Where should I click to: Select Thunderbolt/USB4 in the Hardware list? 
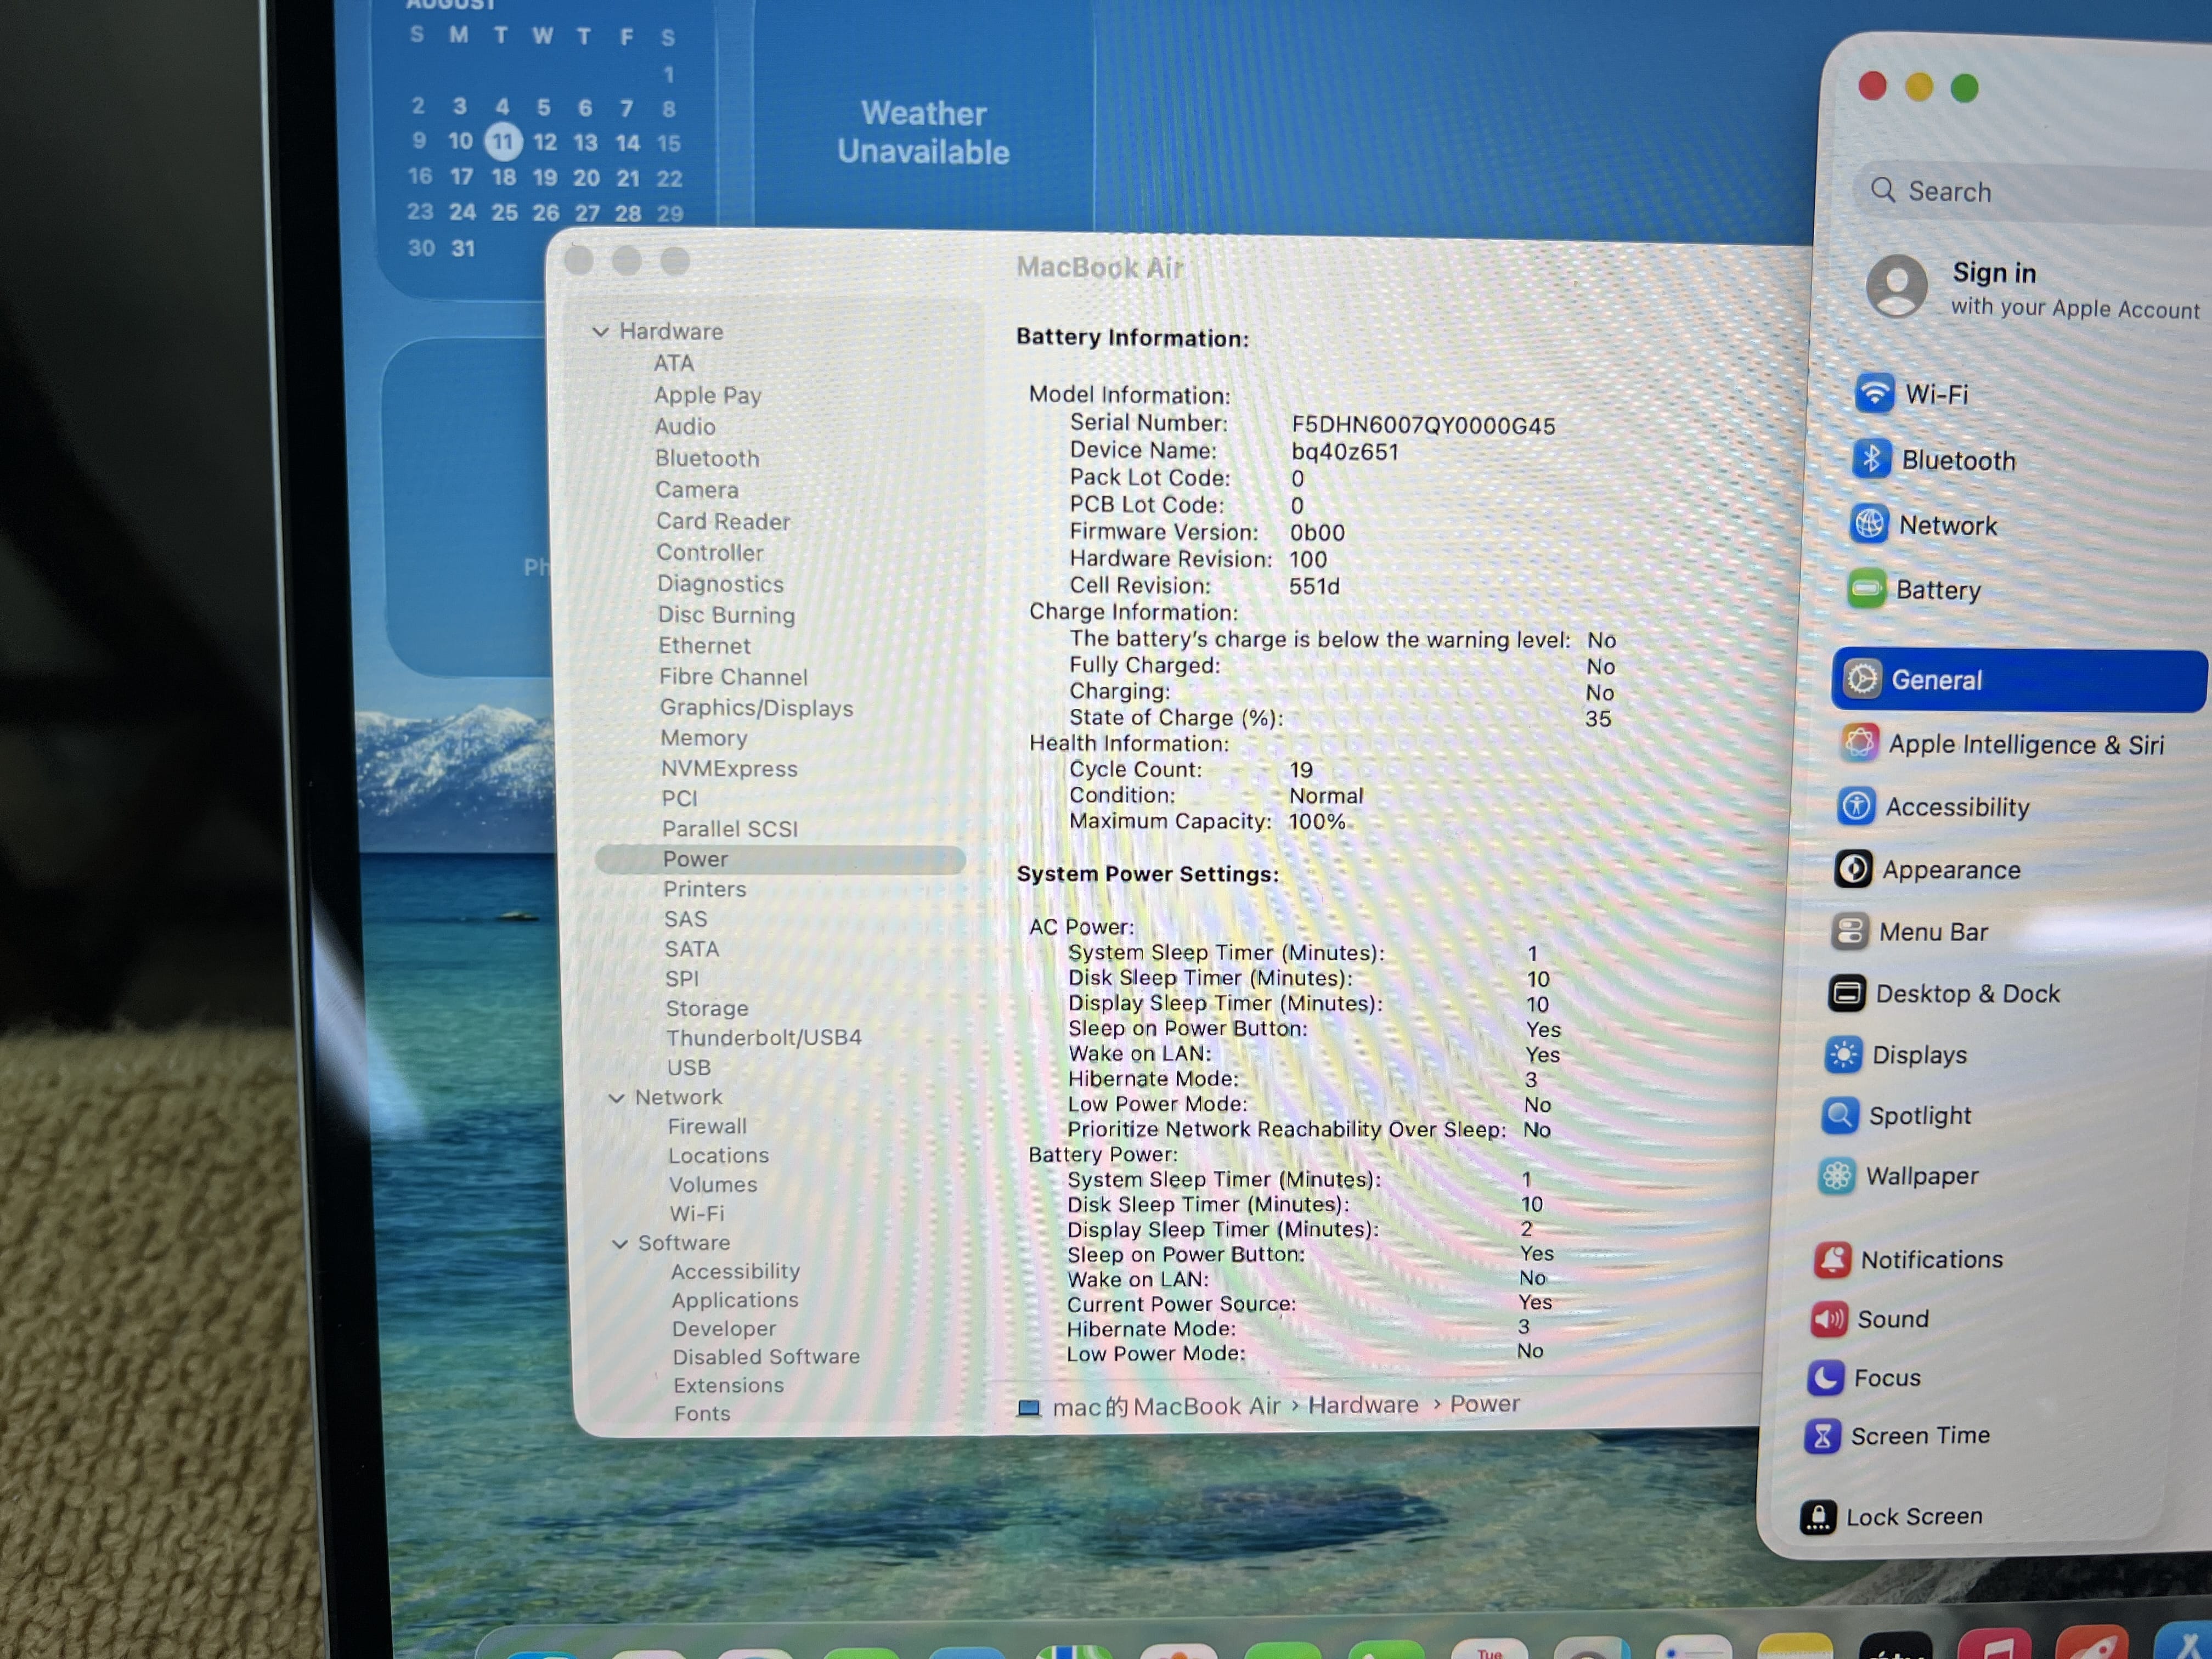[x=763, y=1038]
